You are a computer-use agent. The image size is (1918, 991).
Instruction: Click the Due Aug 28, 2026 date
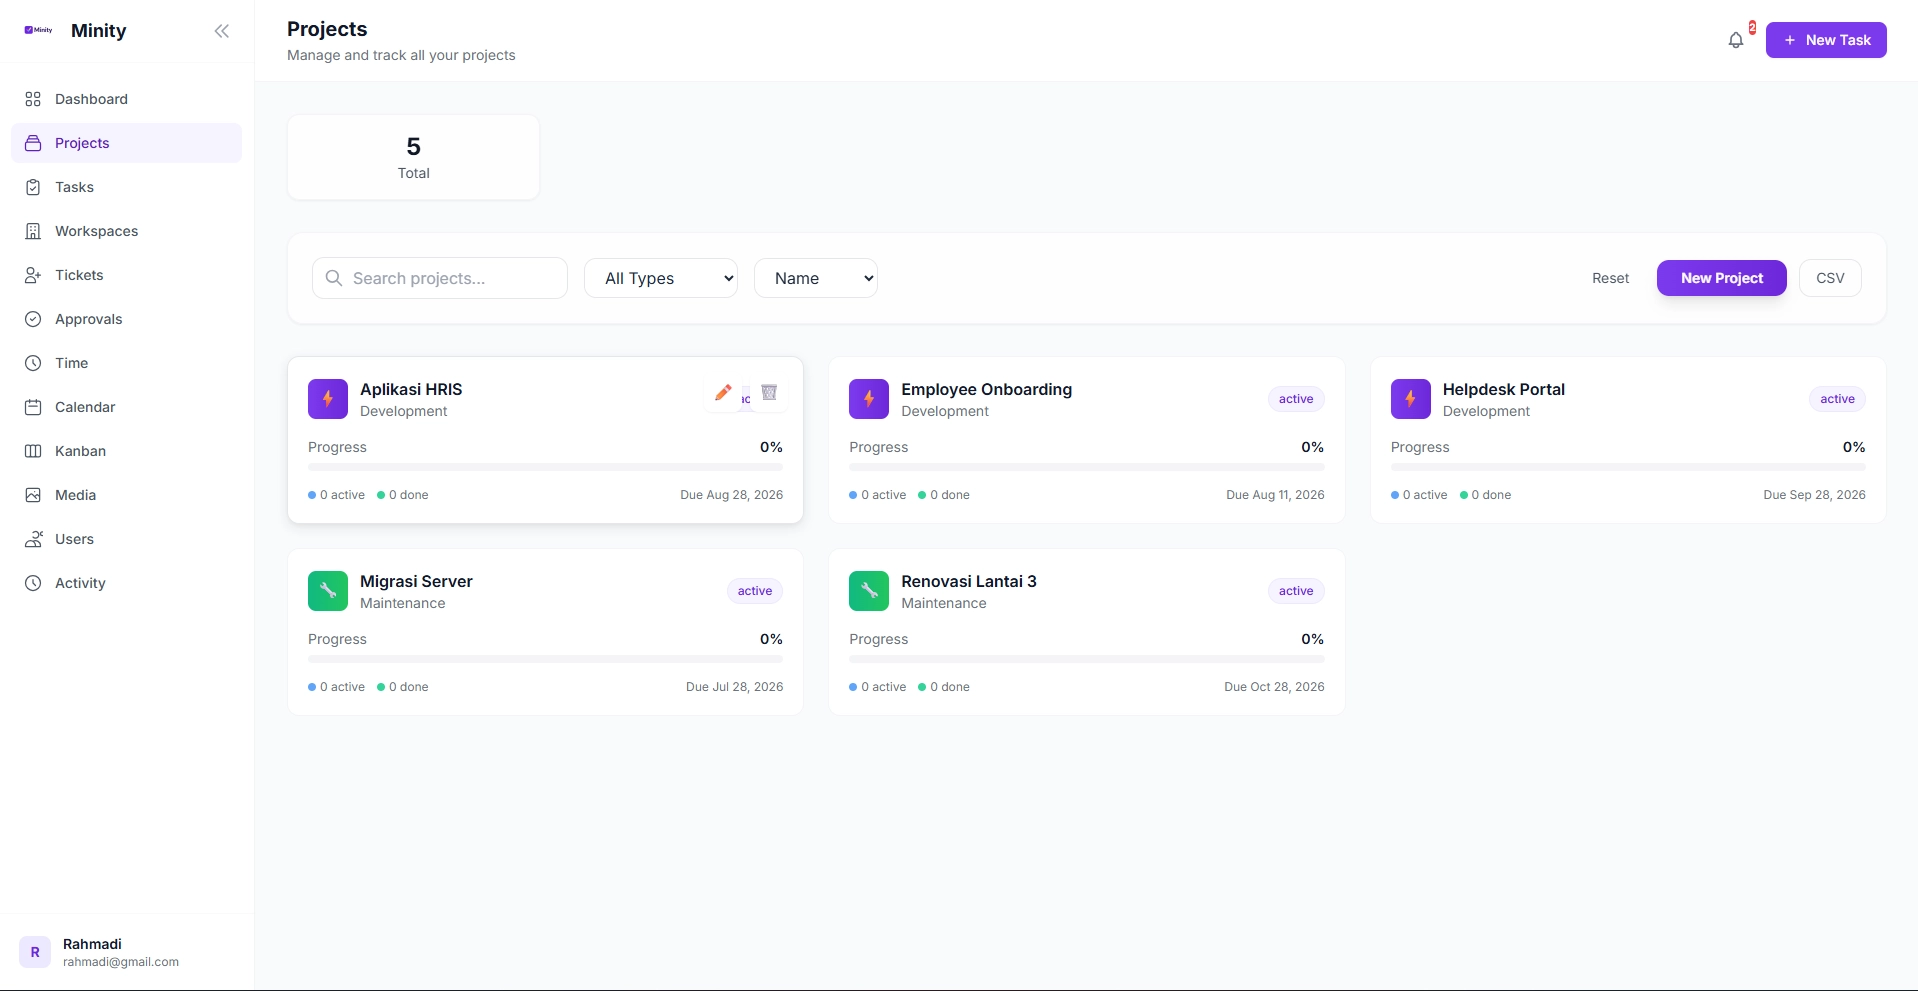[731, 495]
